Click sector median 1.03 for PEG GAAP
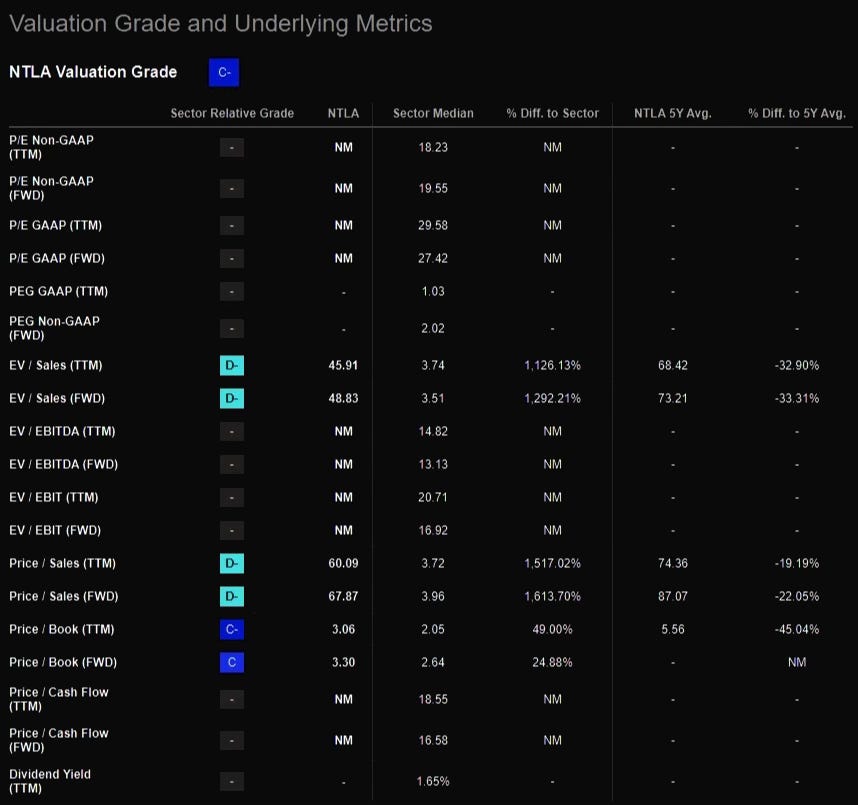Viewport: 858px width, 805px height. (x=433, y=292)
